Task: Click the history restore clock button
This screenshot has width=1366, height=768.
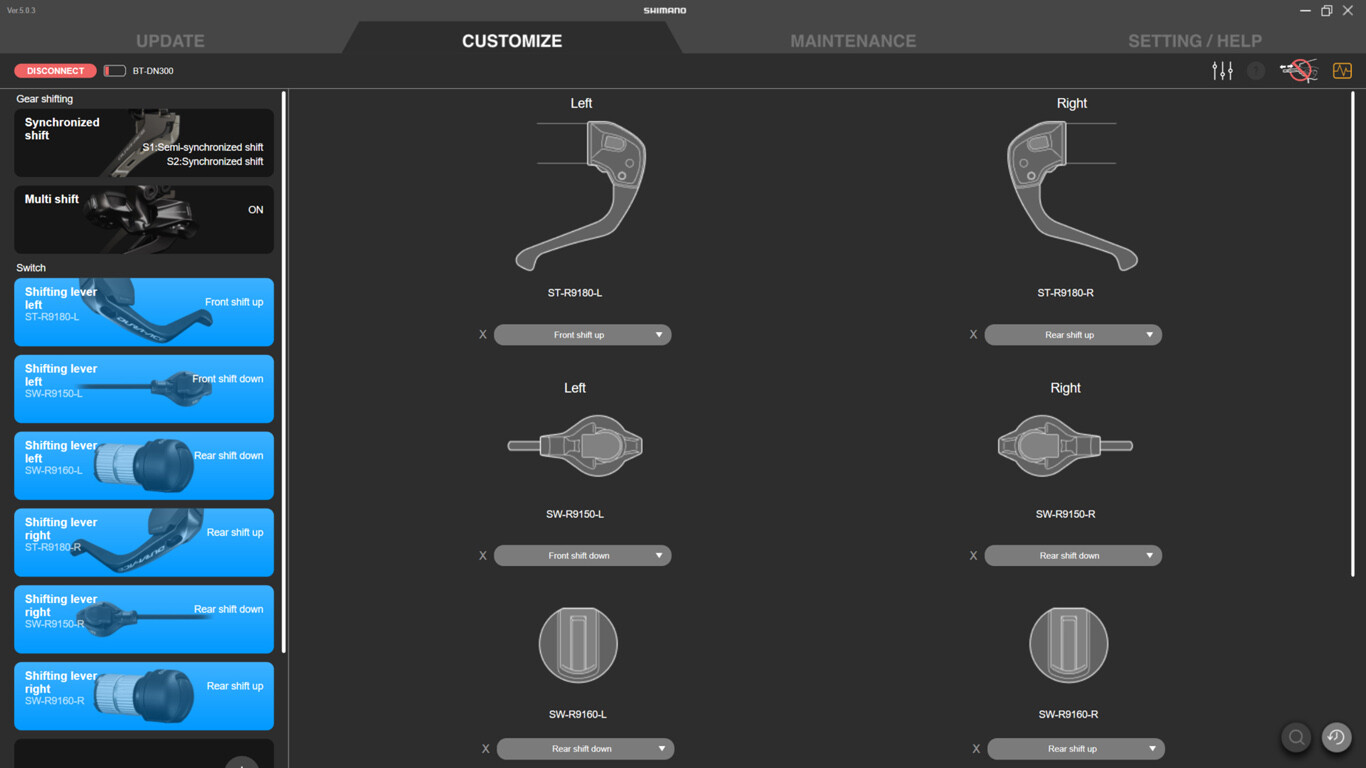Action: click(x=1336, y=738)
